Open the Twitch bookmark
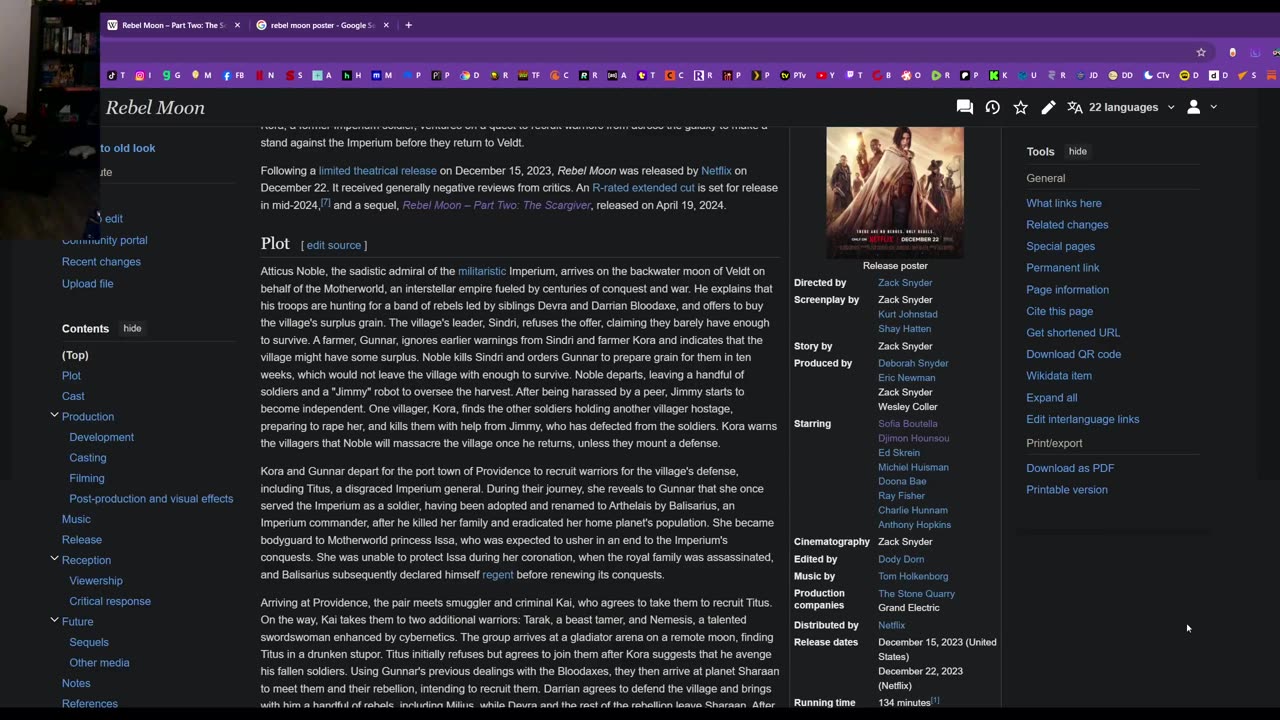The image size is (1280, 720). tap(855, 75)
